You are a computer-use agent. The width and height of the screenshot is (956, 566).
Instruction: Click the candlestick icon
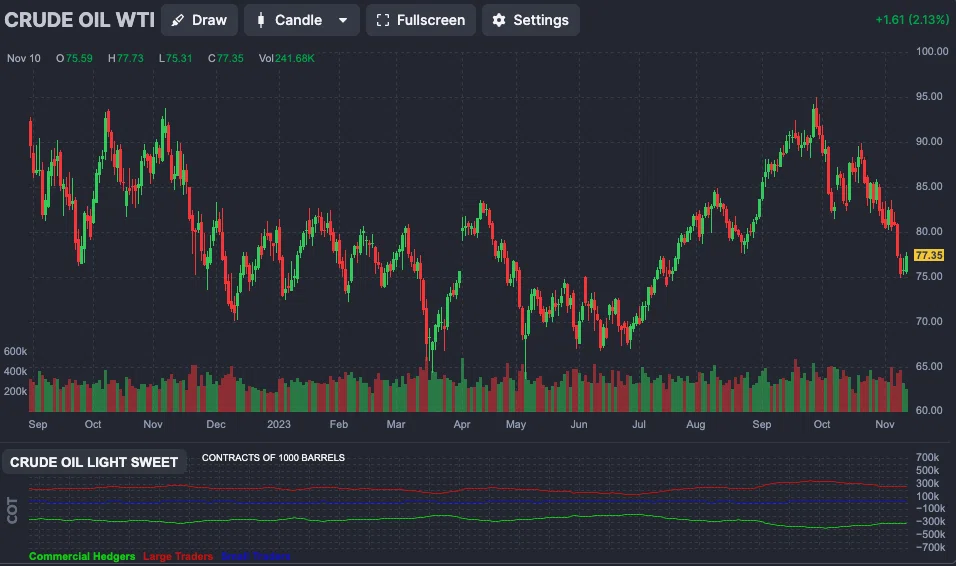point(261,20)
